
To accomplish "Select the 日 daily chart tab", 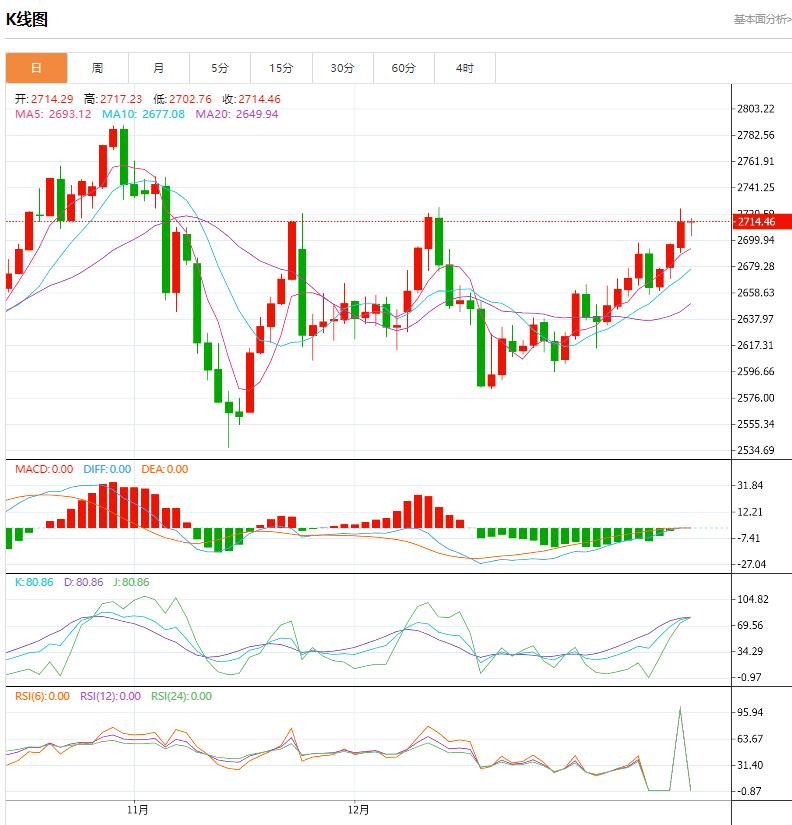I will tap(37, 68).
